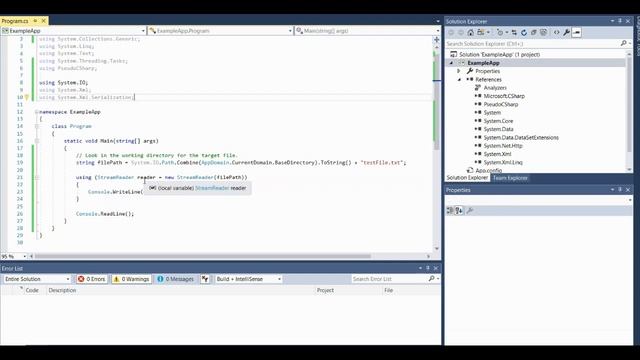Toggle the 0 Messages filter button
The height and width of the screenshot is (360, 640).
[x=176, y=279]
